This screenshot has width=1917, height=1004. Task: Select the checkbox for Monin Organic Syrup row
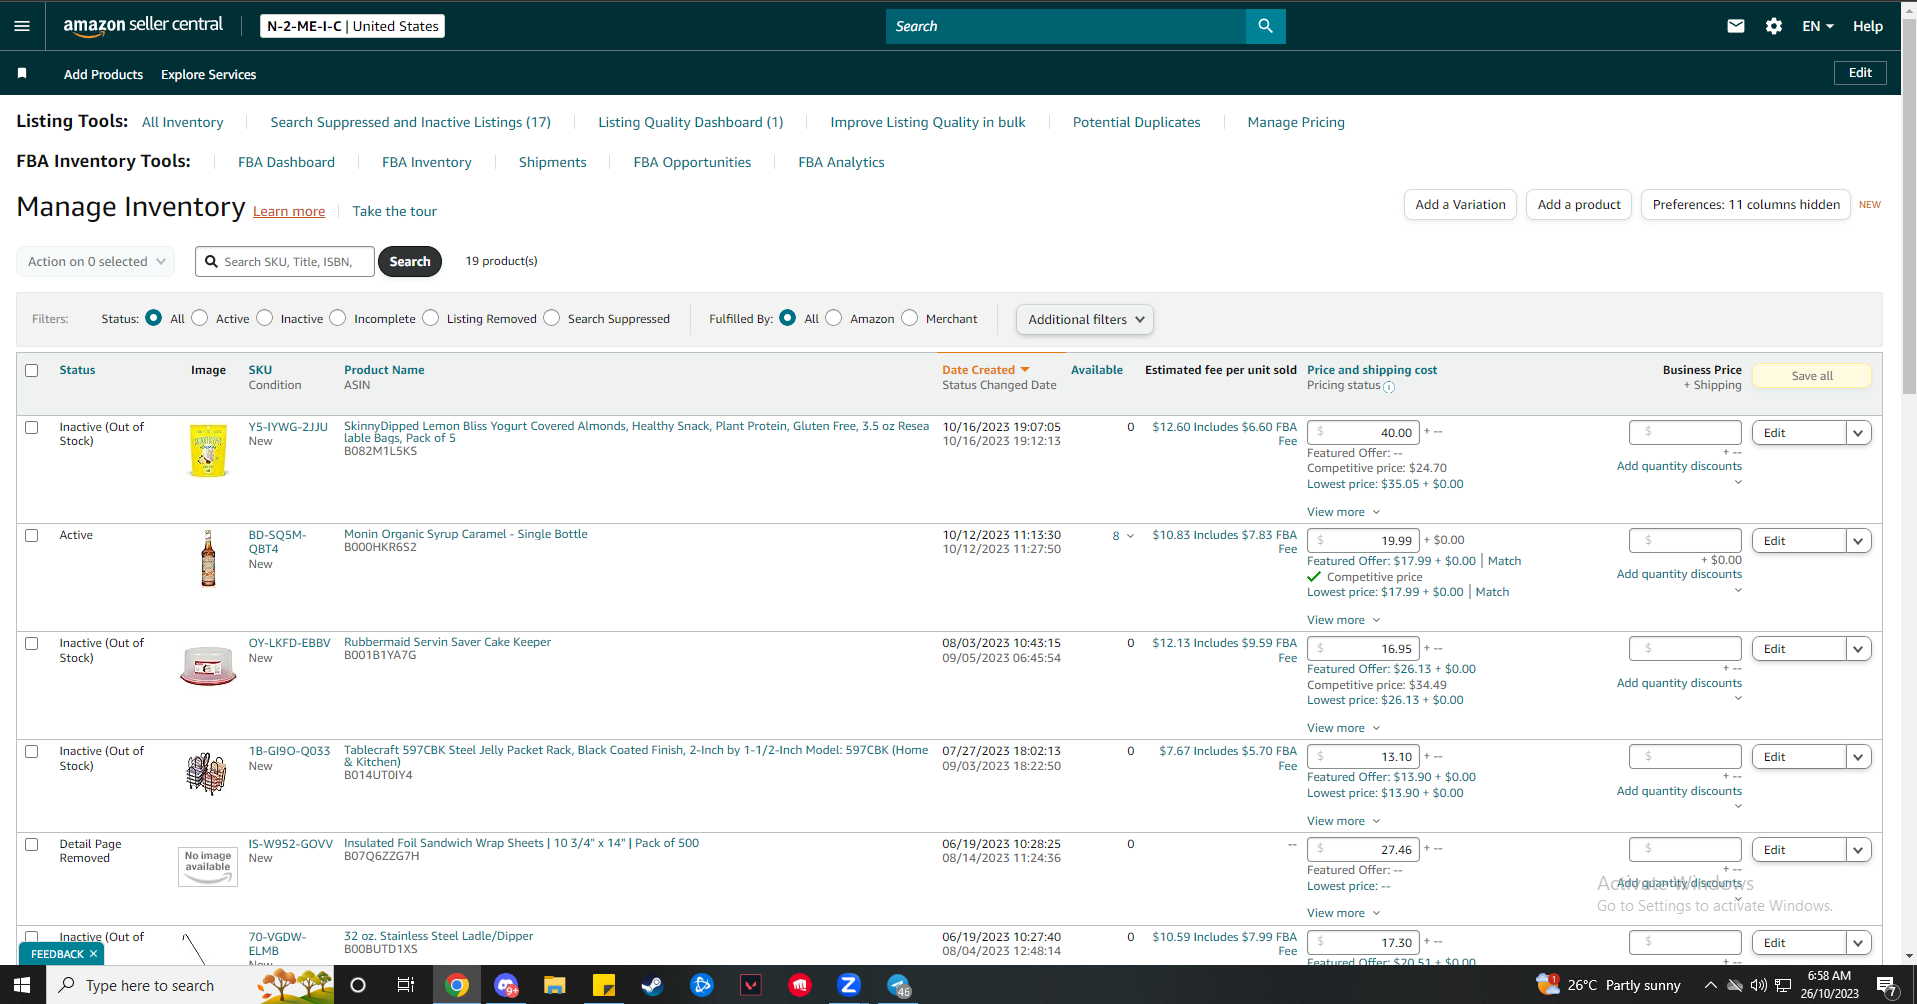coord(32,535)
